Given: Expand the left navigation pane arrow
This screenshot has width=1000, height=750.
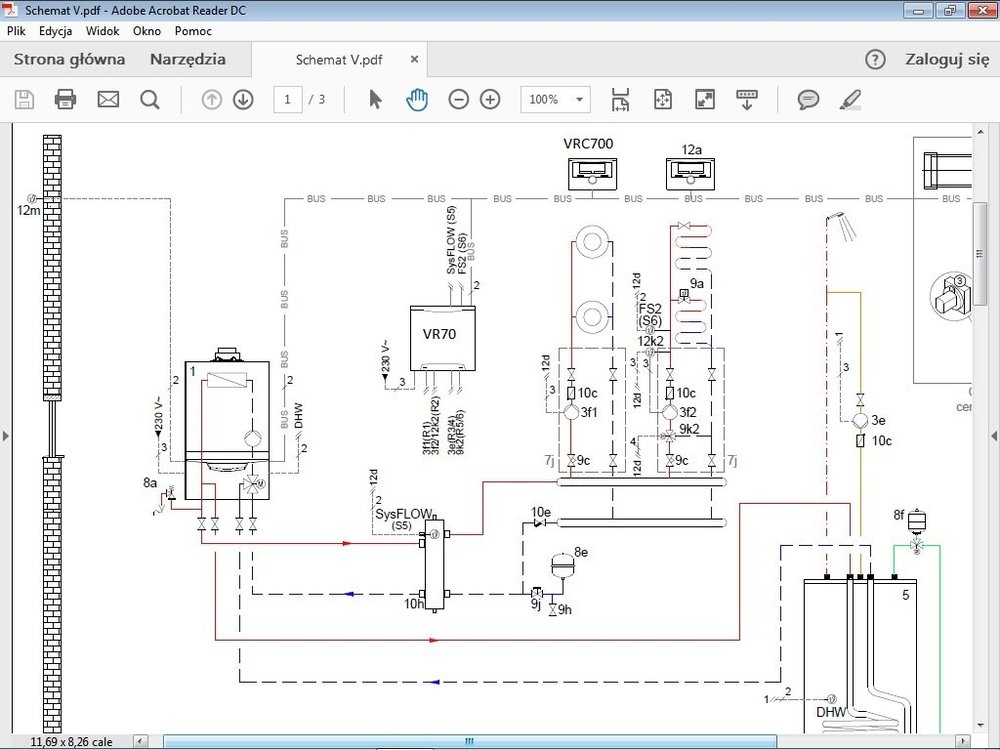Looking at the screenshot, I should (6, 436).
